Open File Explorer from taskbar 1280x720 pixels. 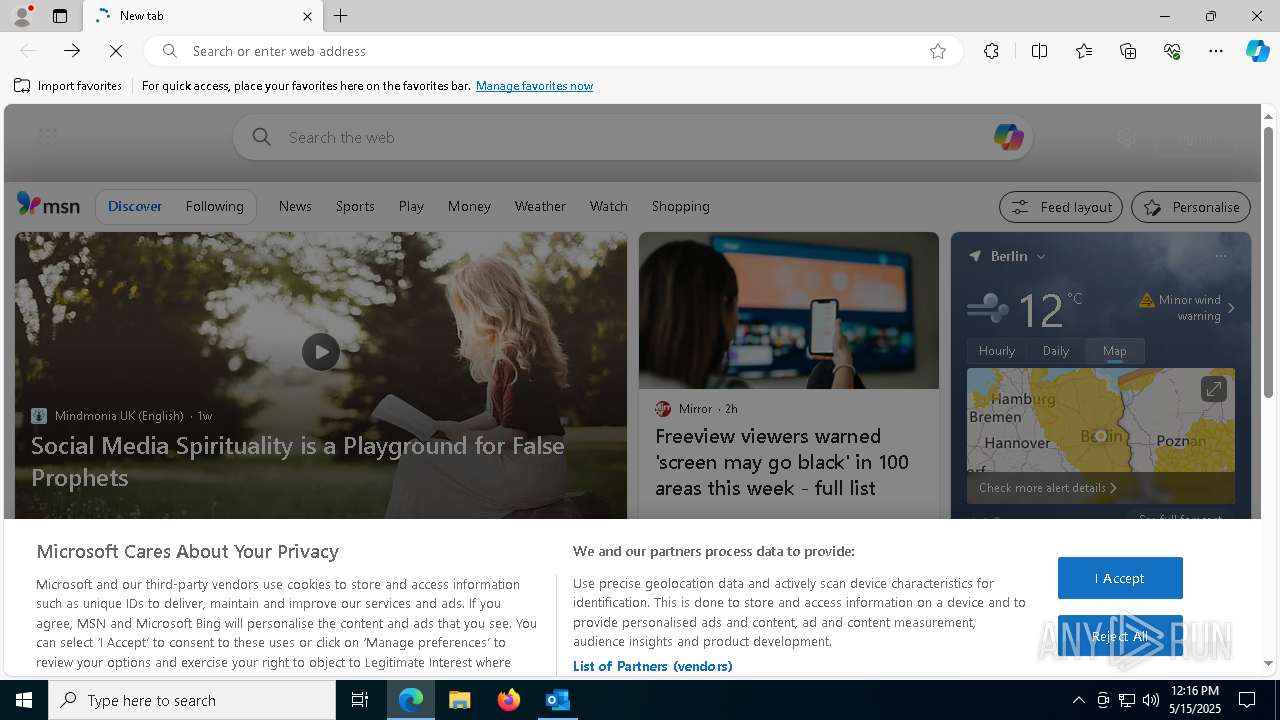point(460,700)
